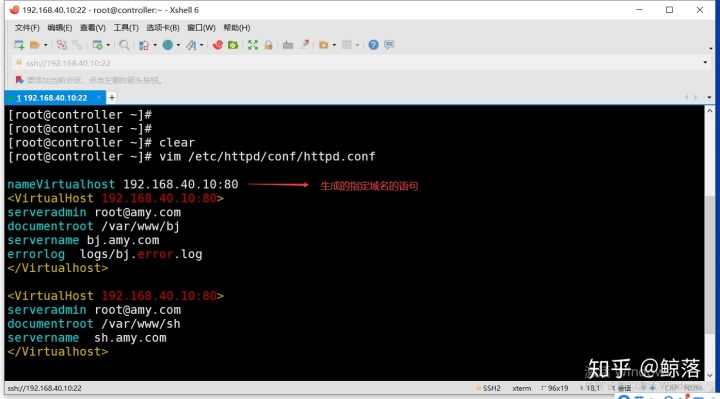Image resolution: width=720 pixels, height=399 pixels.
Task: Click the errorlog logs/bj.error.log line
Action: [105, 254]
